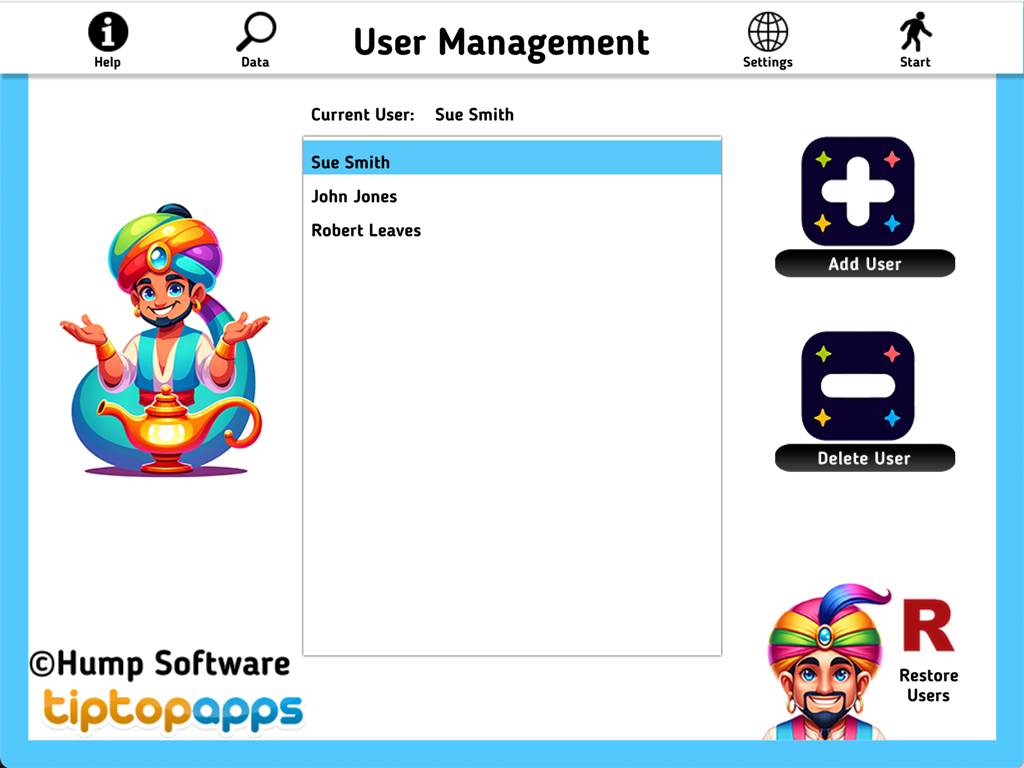Open the Data magnifier tool
Screen dimensions: 1024x768
[255, 30]
